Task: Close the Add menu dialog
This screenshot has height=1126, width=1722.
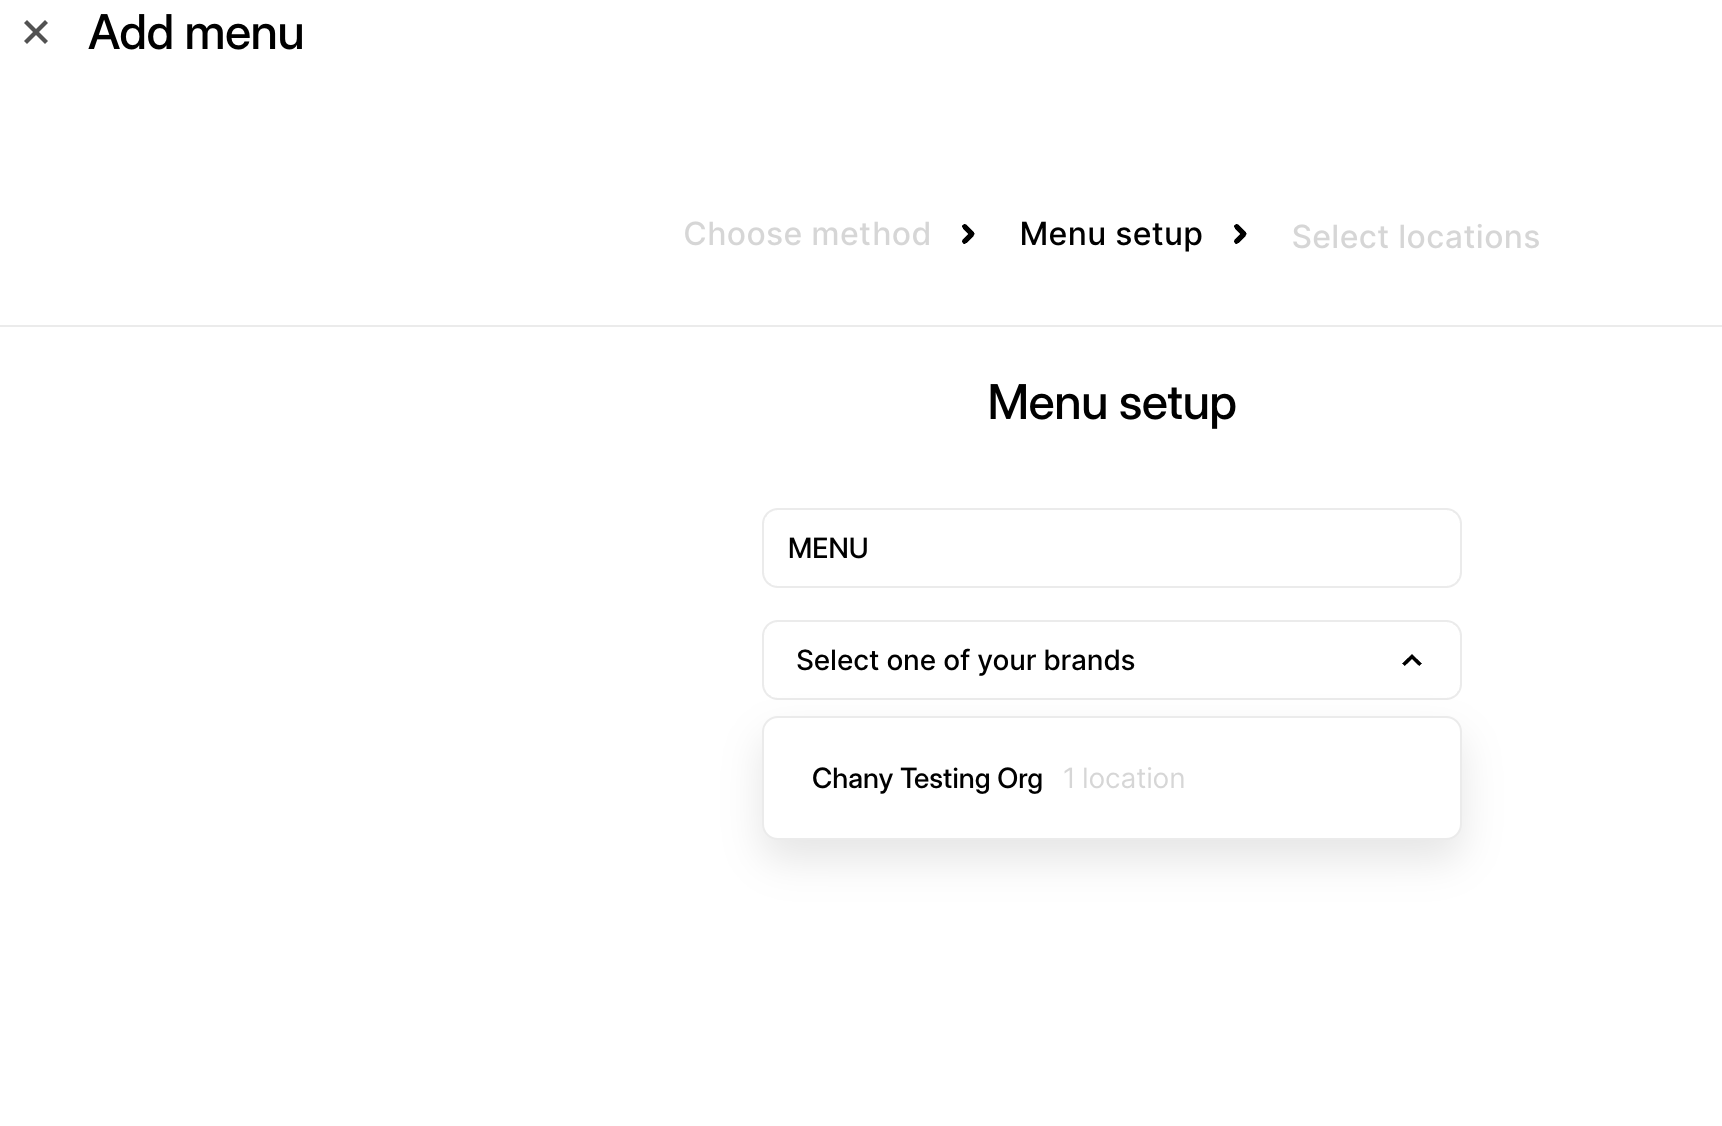Action: pyautogui.click(x=36, y=33)
